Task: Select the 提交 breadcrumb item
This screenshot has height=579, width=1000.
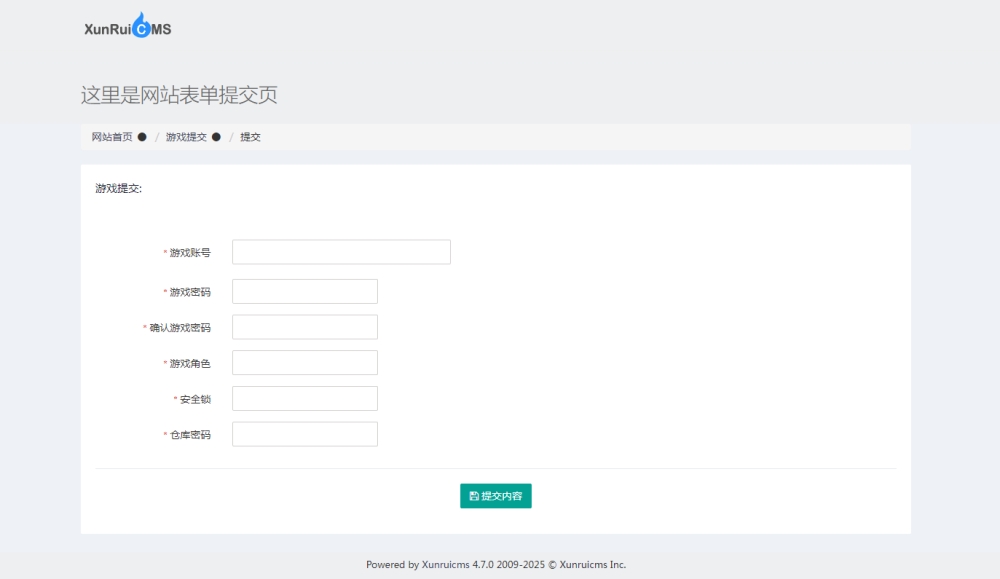Action: (x=250, y=137)
